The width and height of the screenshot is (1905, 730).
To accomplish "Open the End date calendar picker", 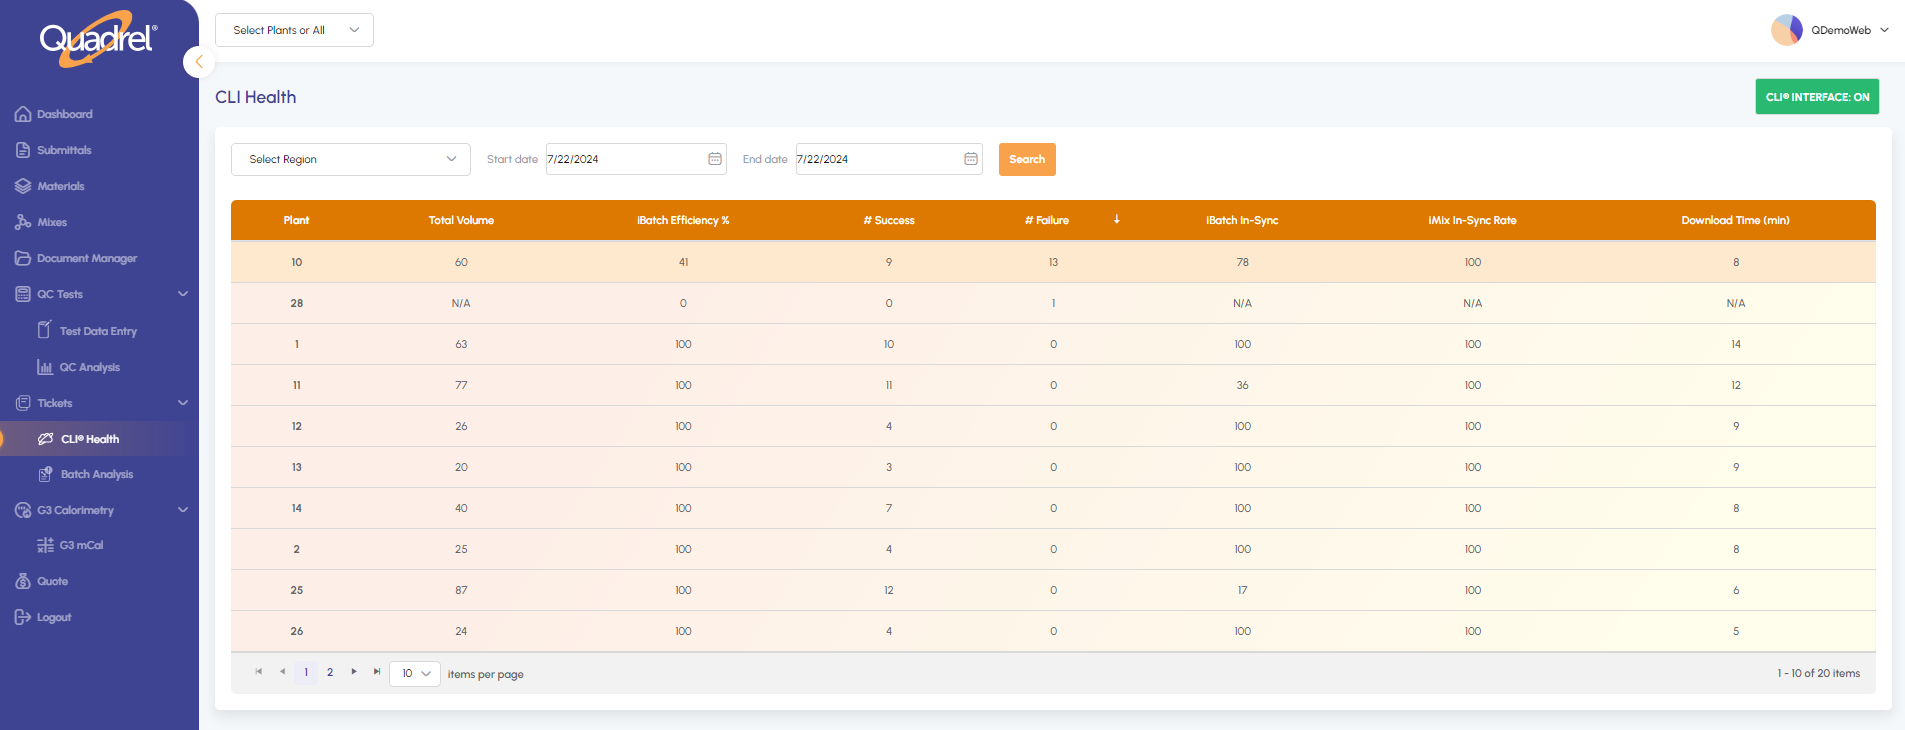I will coord(970,159).
